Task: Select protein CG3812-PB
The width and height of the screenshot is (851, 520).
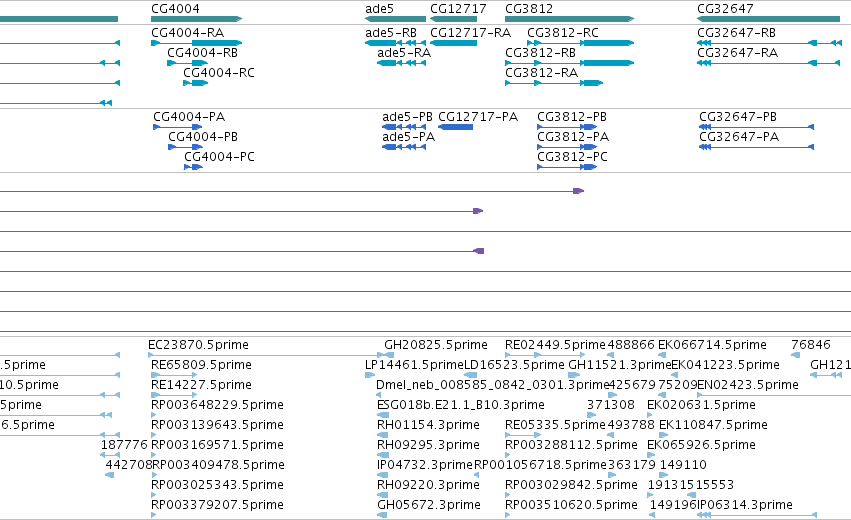Action: click(x=572, y=117)
